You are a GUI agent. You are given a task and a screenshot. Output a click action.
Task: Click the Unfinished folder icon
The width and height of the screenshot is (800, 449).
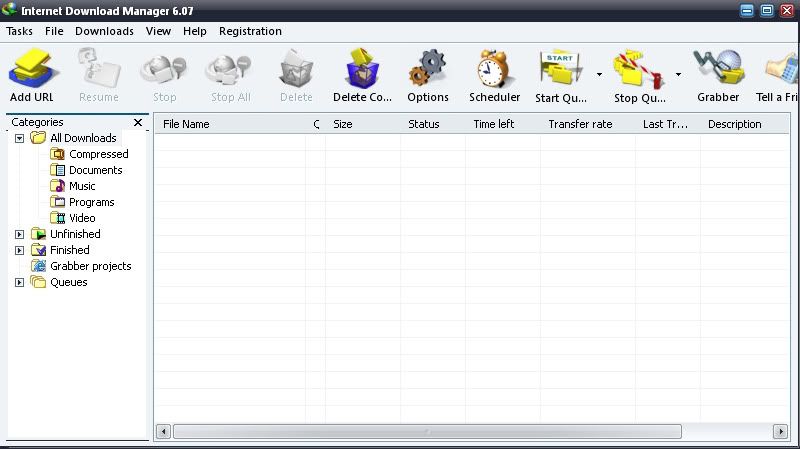pyautogui.click(x=38, y=234)
